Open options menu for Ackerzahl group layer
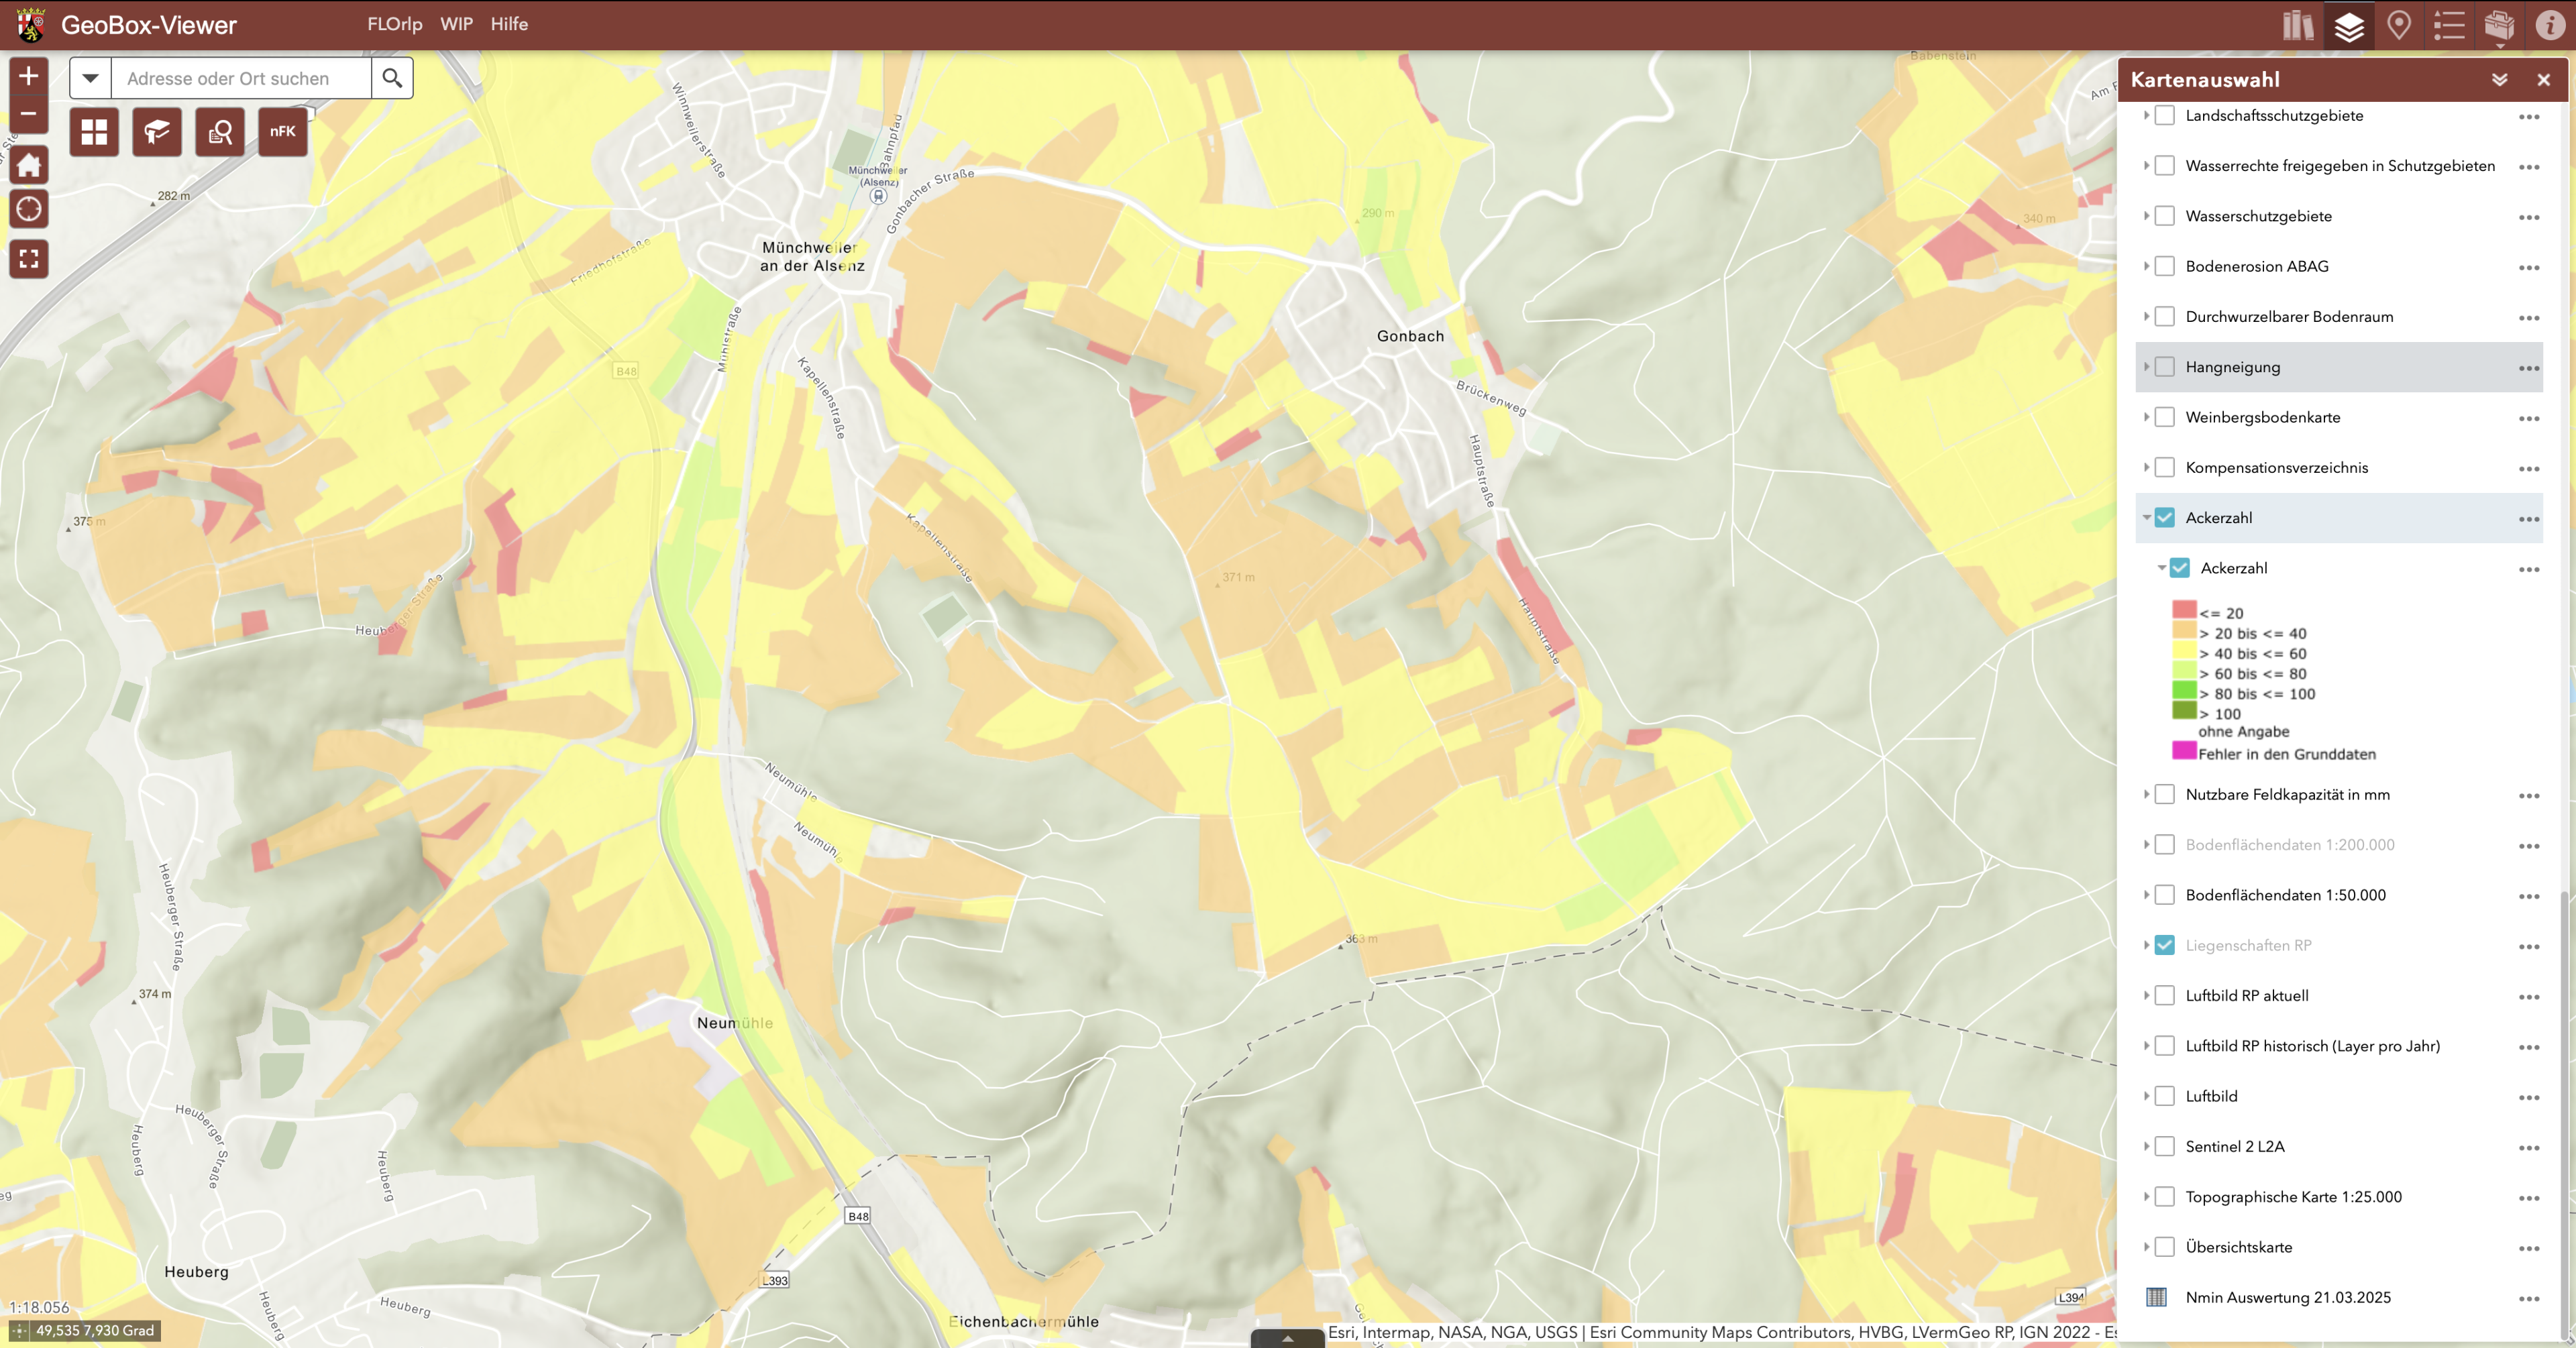This screenshot has height=1348, width=2576. coord(2529,519)
